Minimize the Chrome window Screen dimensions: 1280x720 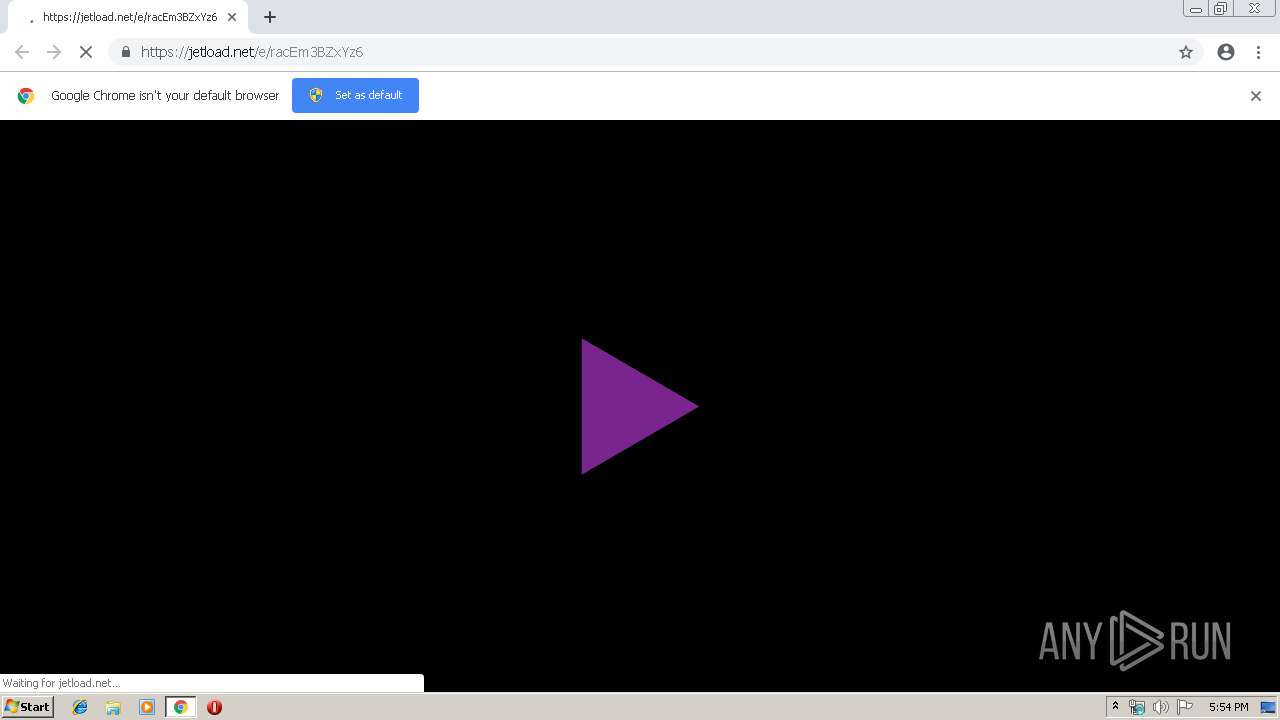1196,9
